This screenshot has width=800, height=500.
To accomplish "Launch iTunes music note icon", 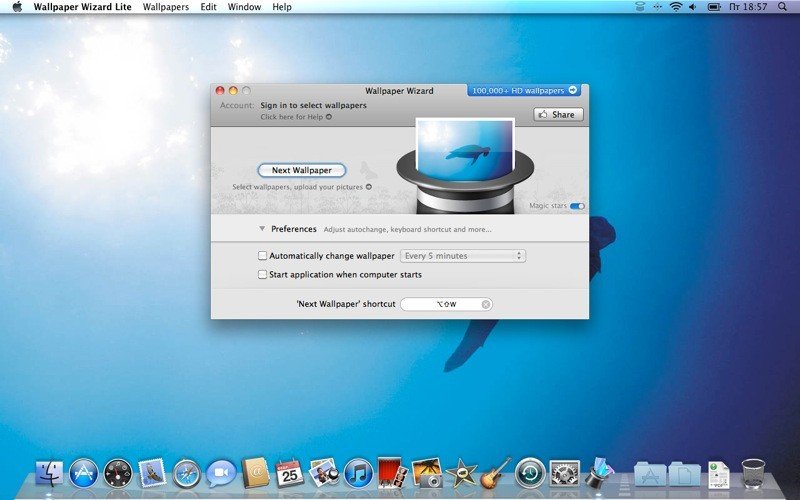I will [x=358, y=473].
